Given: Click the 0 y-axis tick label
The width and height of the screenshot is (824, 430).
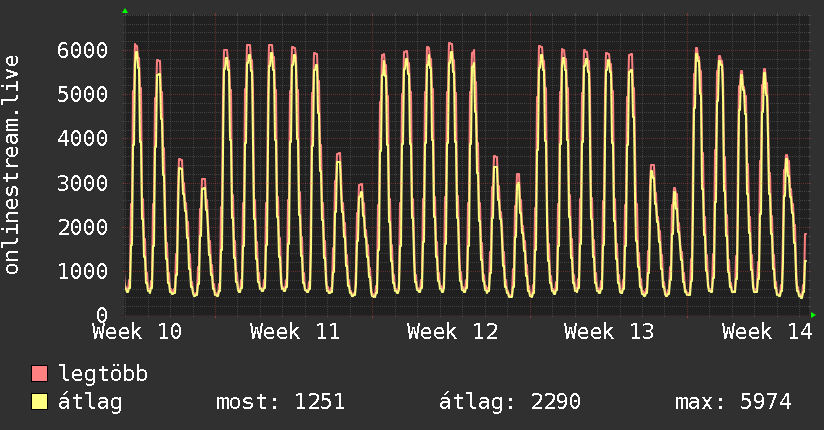Looking at the screenshot, I should (102, 315).
